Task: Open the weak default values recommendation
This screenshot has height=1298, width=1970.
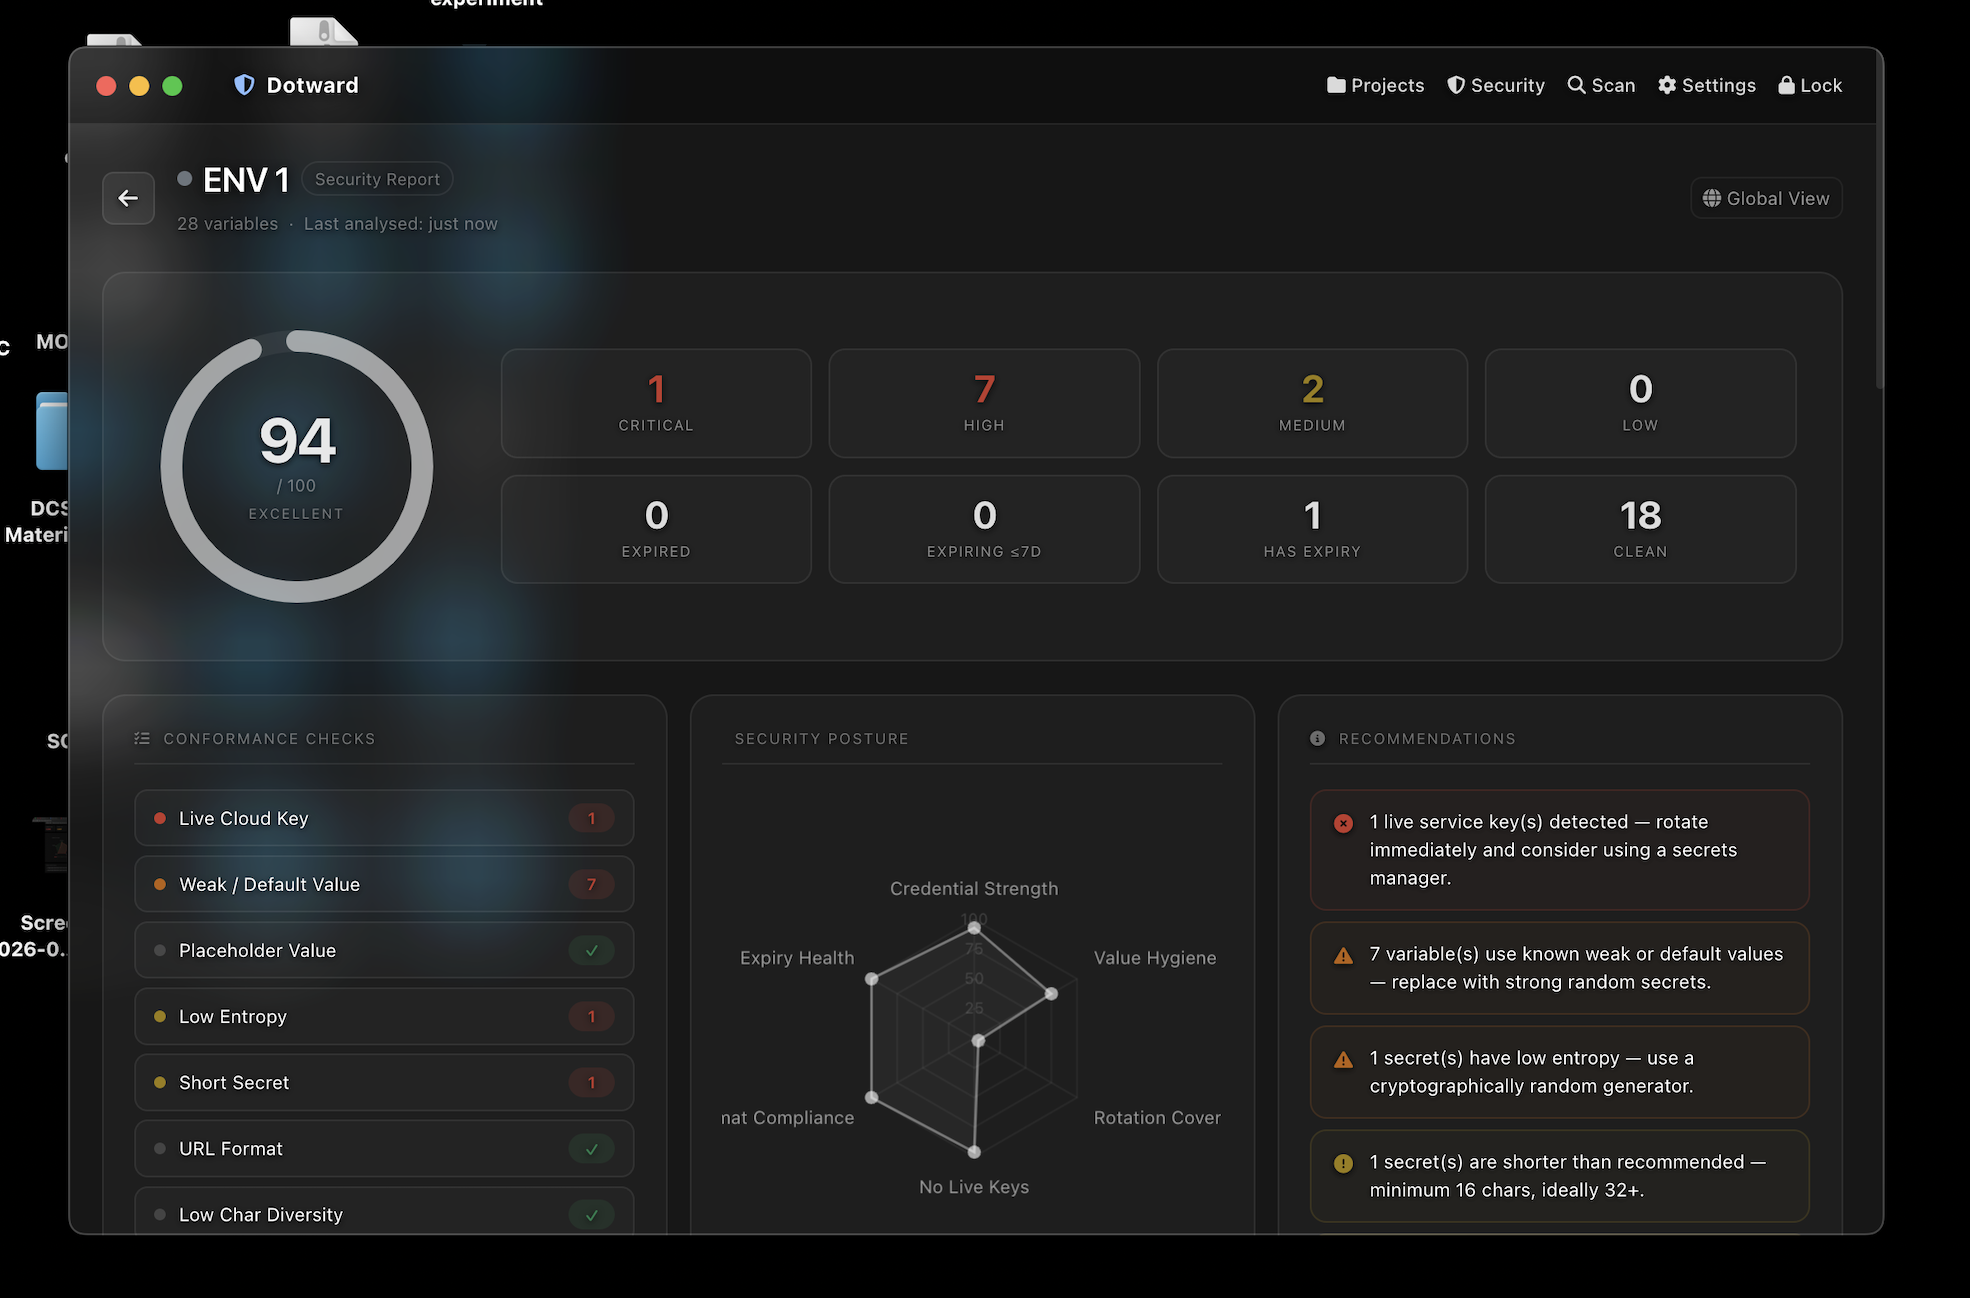Action: [1559, 967]
